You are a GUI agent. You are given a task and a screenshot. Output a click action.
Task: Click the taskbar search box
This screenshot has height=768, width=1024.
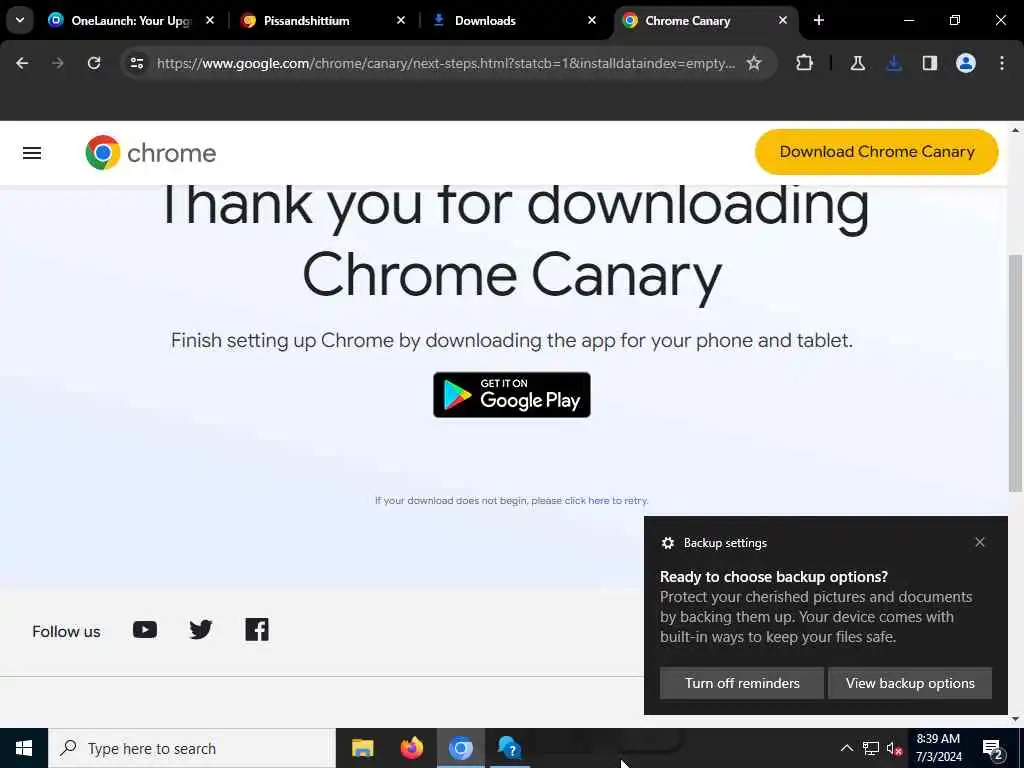(191, 748)
